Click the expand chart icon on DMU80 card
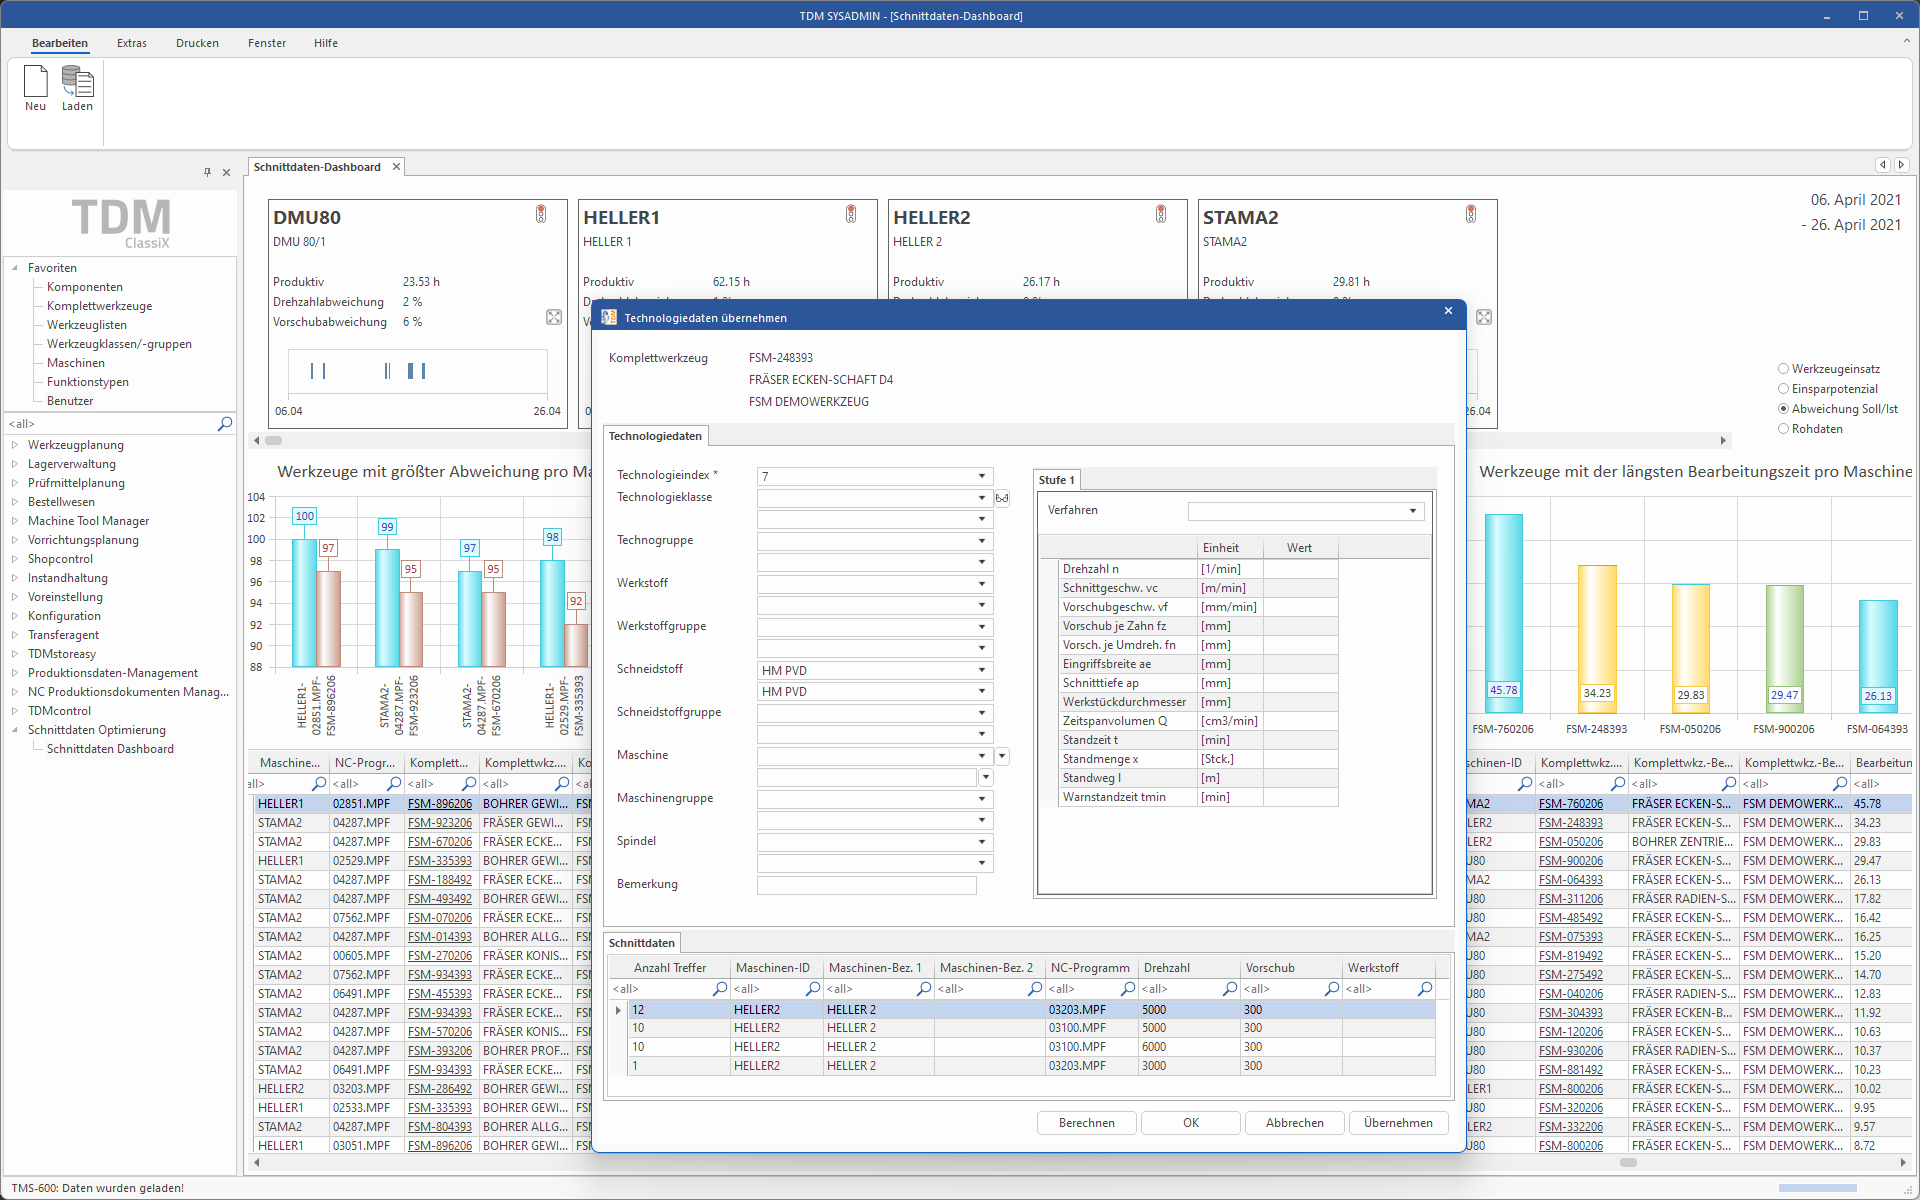Image resolution: width=1920 pixels, height=1200 pixels. (x=554, y=317)
